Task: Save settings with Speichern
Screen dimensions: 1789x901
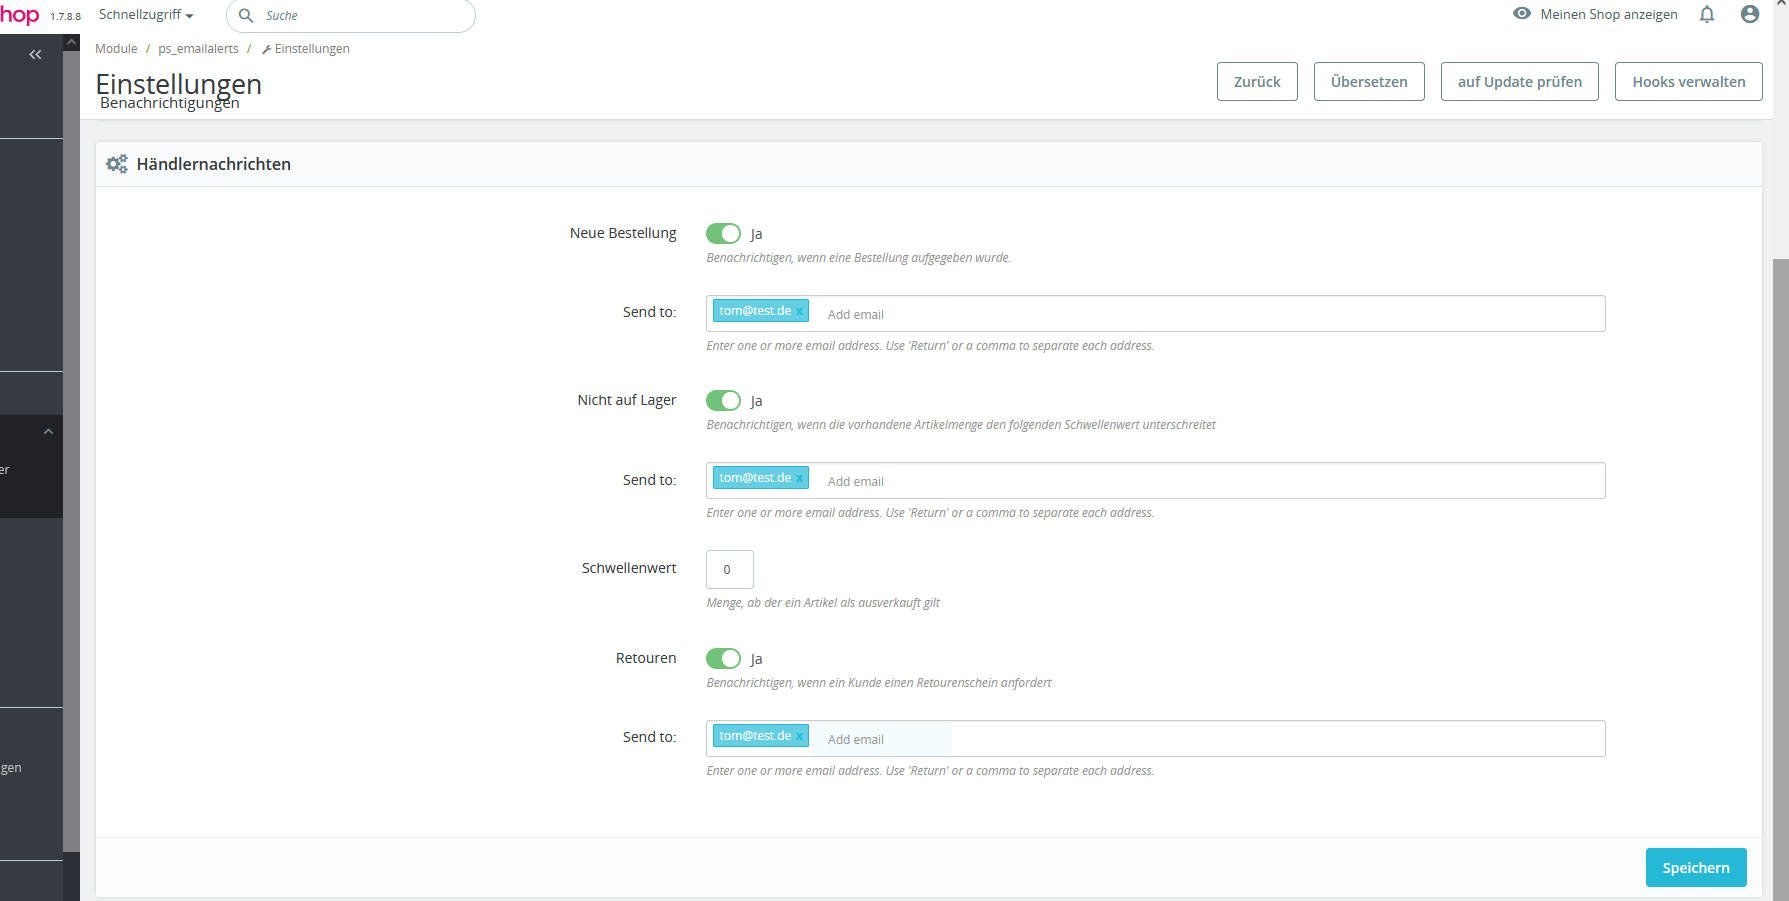Action: (1696, 867)
